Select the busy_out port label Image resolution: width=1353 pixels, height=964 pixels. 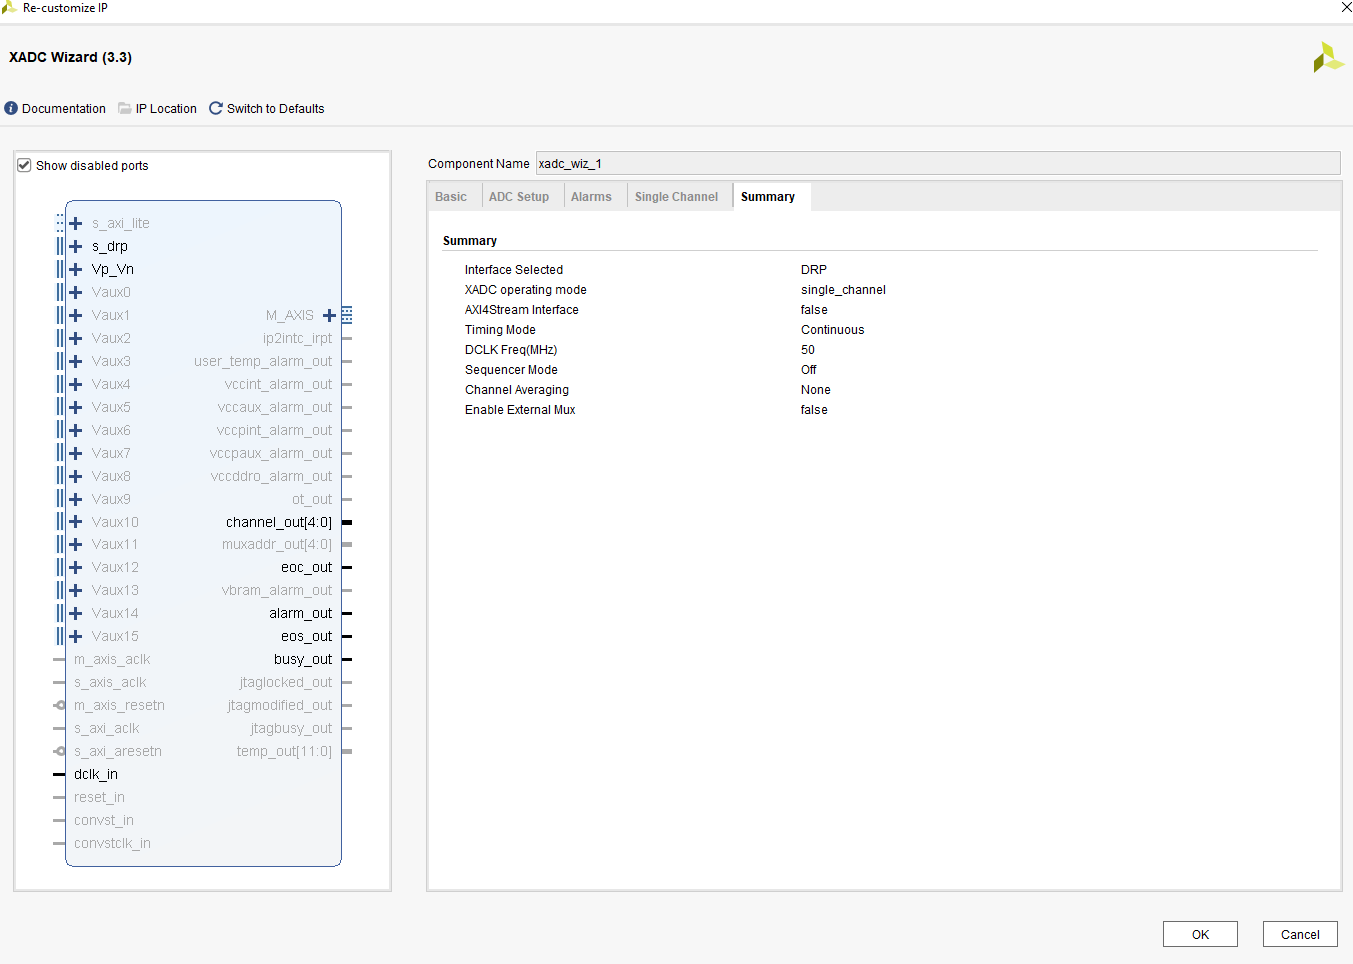point(303,659)
